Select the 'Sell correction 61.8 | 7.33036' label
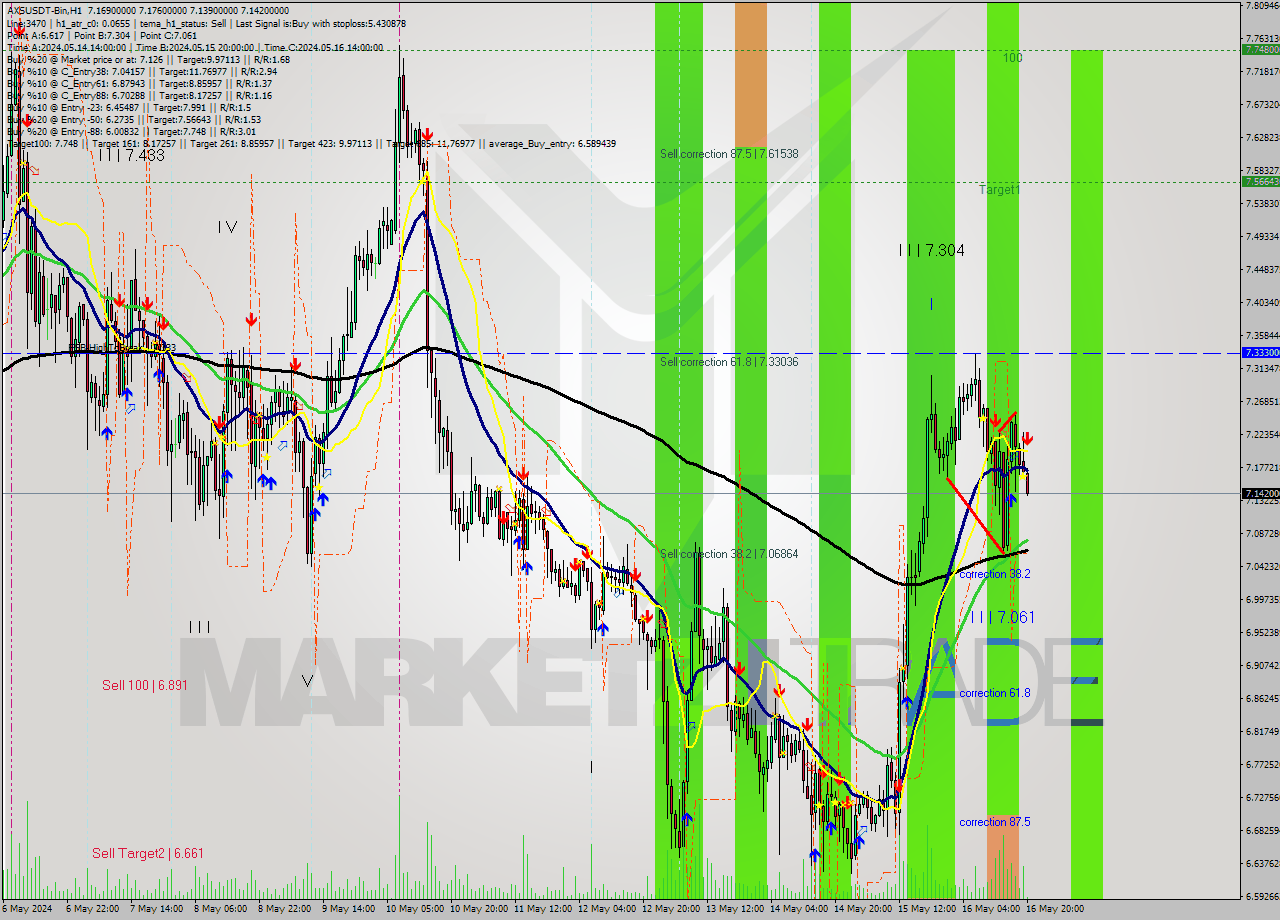1280x920 pixels. click(x=729, y=361)
